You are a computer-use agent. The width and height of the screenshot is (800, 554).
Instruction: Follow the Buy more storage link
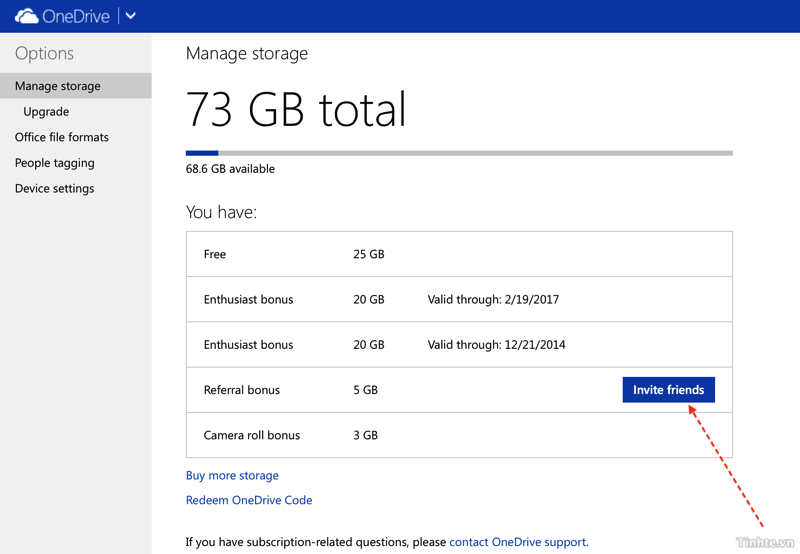[x=232, y=475]
